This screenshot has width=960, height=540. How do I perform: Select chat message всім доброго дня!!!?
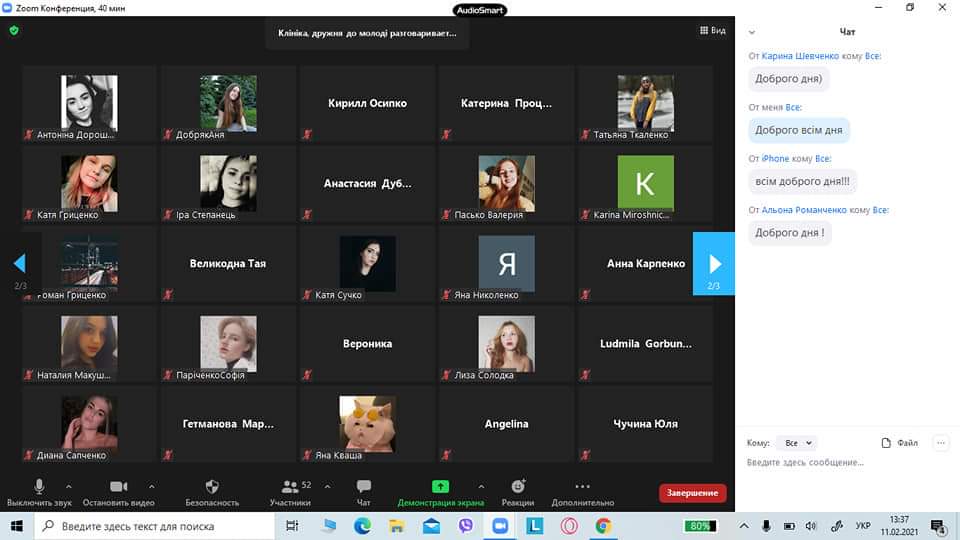(802, 181)
